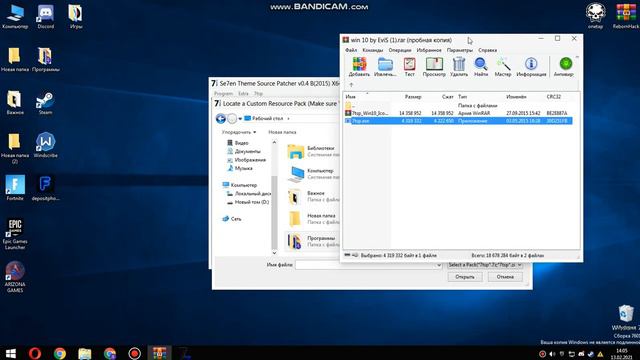Select Документы in the dialog navigation tree
This screenshot has height=360, width=640.
[x=244, y=151]
